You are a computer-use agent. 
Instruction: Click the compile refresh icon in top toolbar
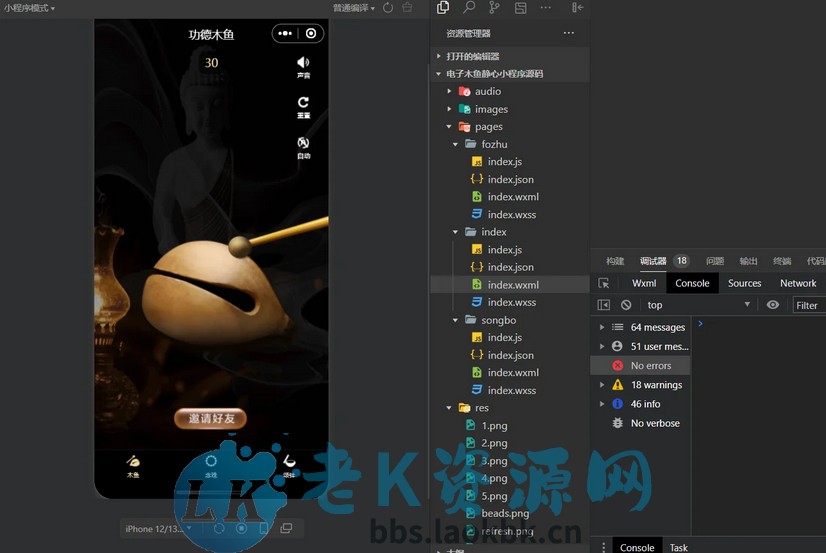pos(388,7)
